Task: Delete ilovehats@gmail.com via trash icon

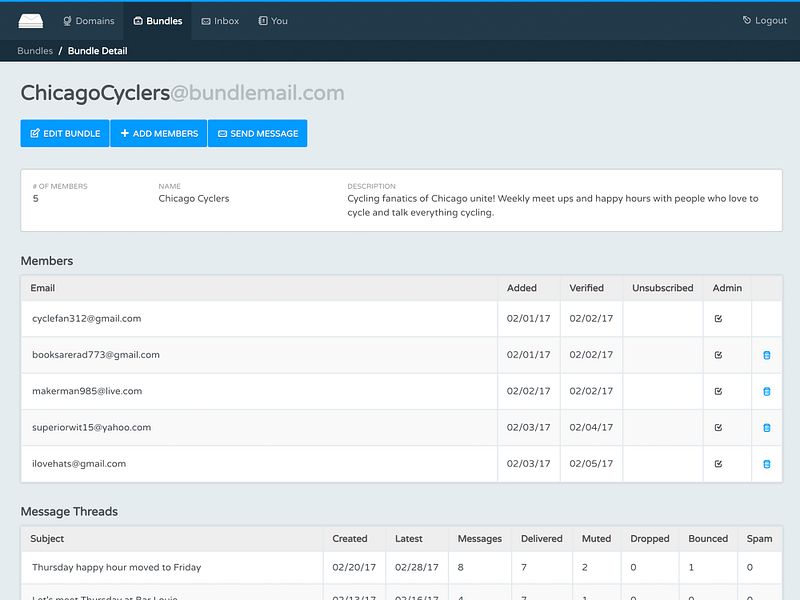Action: click(767, 464)
